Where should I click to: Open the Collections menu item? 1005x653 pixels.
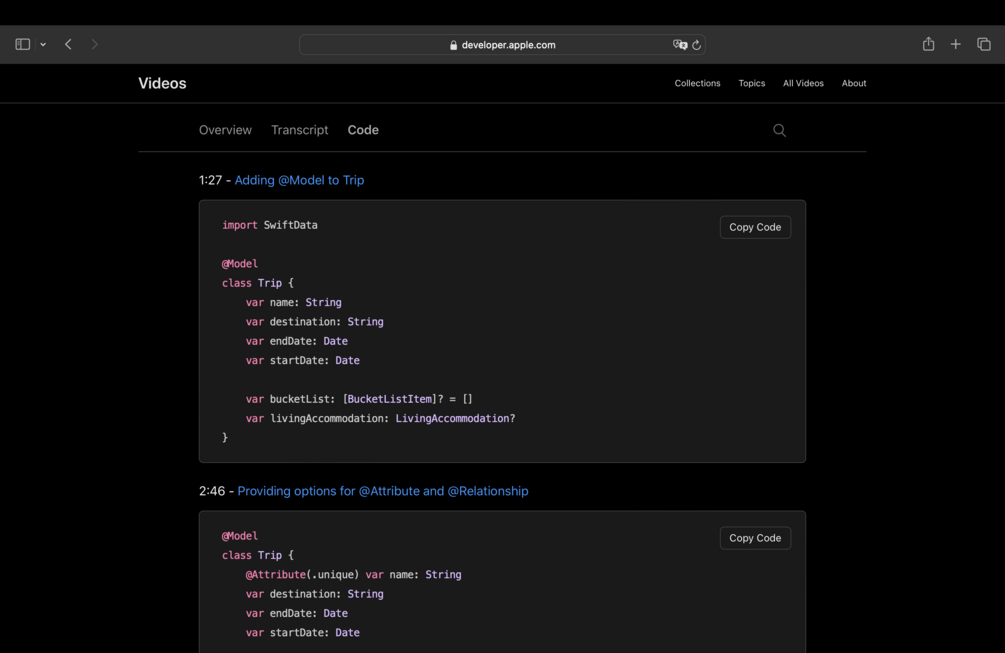click(x=697, y=83)
